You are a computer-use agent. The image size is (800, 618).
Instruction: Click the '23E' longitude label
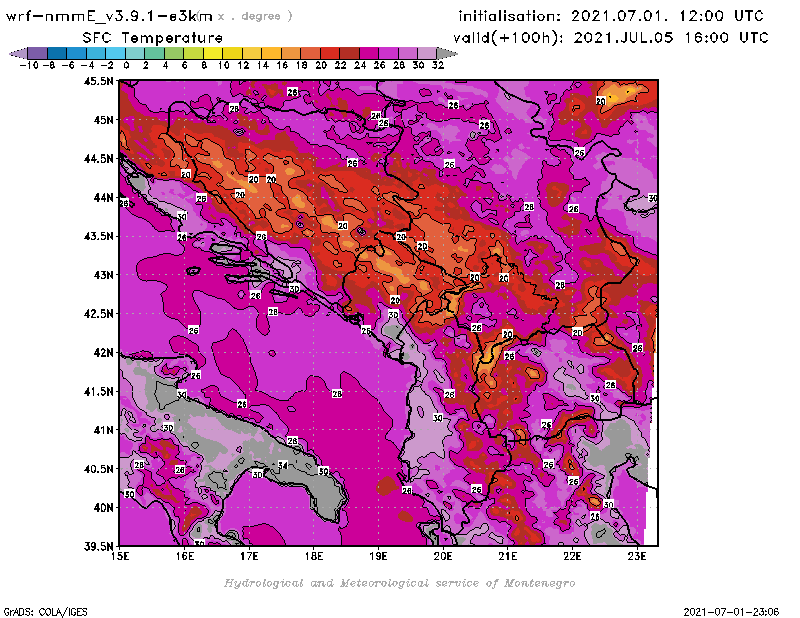[637, 556]
